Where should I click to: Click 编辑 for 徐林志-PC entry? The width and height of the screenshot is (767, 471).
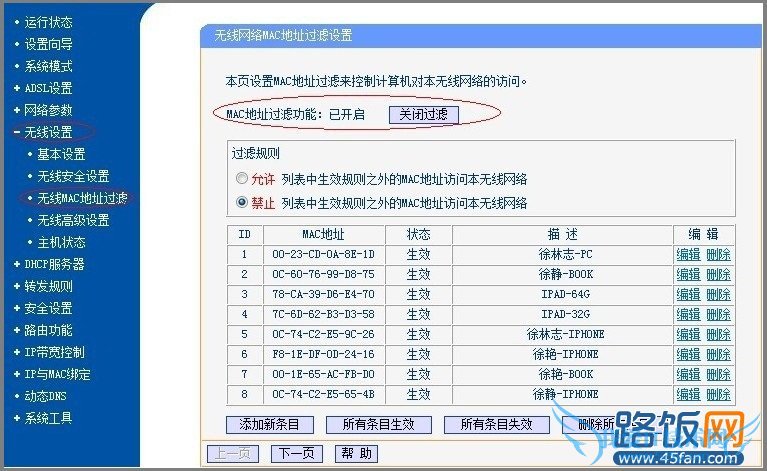tap(688, 254)
